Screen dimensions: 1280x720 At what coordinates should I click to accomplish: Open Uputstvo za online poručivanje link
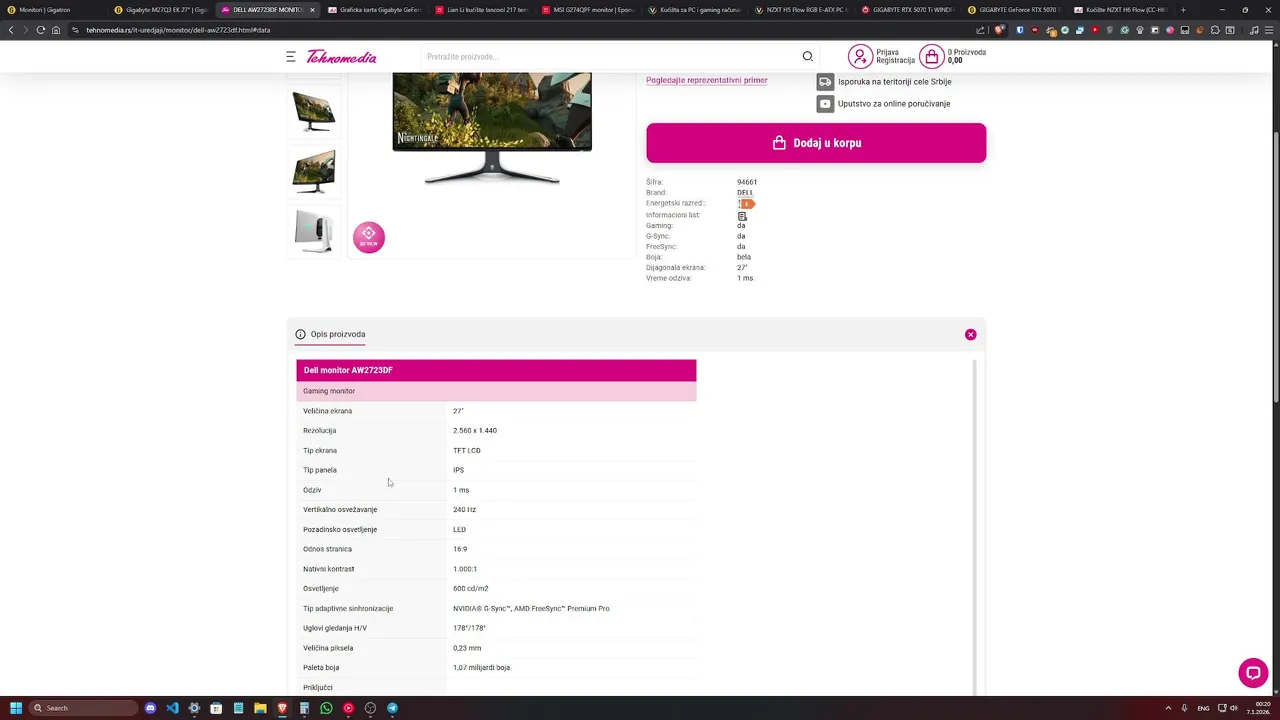click(x=894, y=104)
